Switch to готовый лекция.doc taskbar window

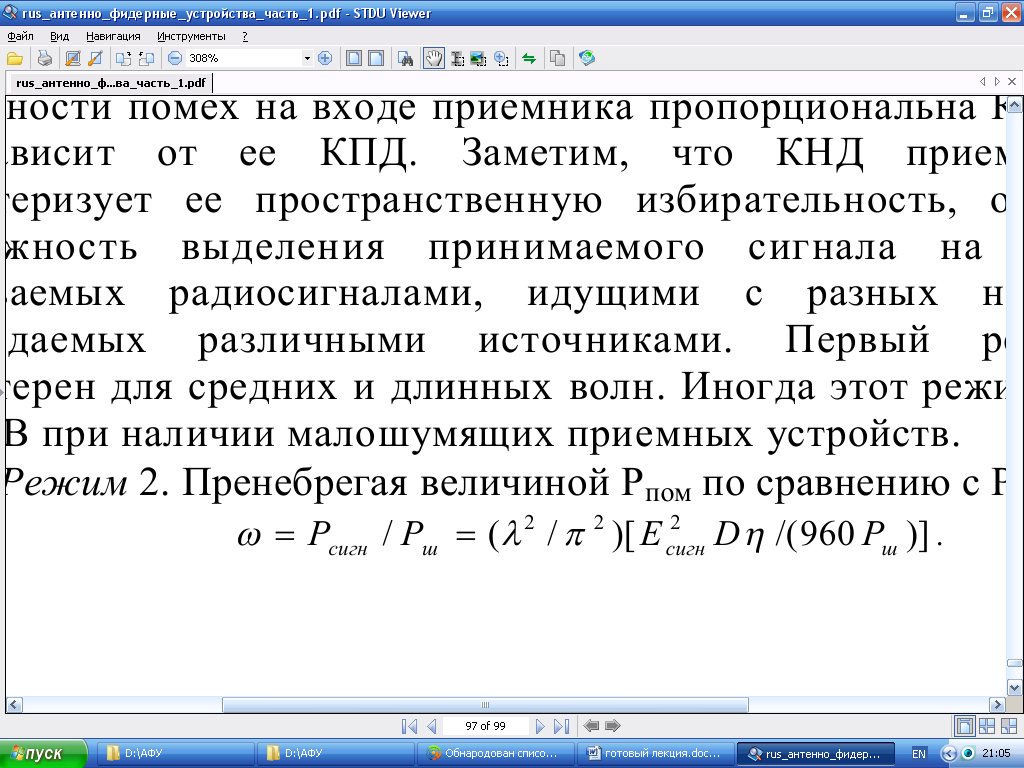(x=655, y=753)
